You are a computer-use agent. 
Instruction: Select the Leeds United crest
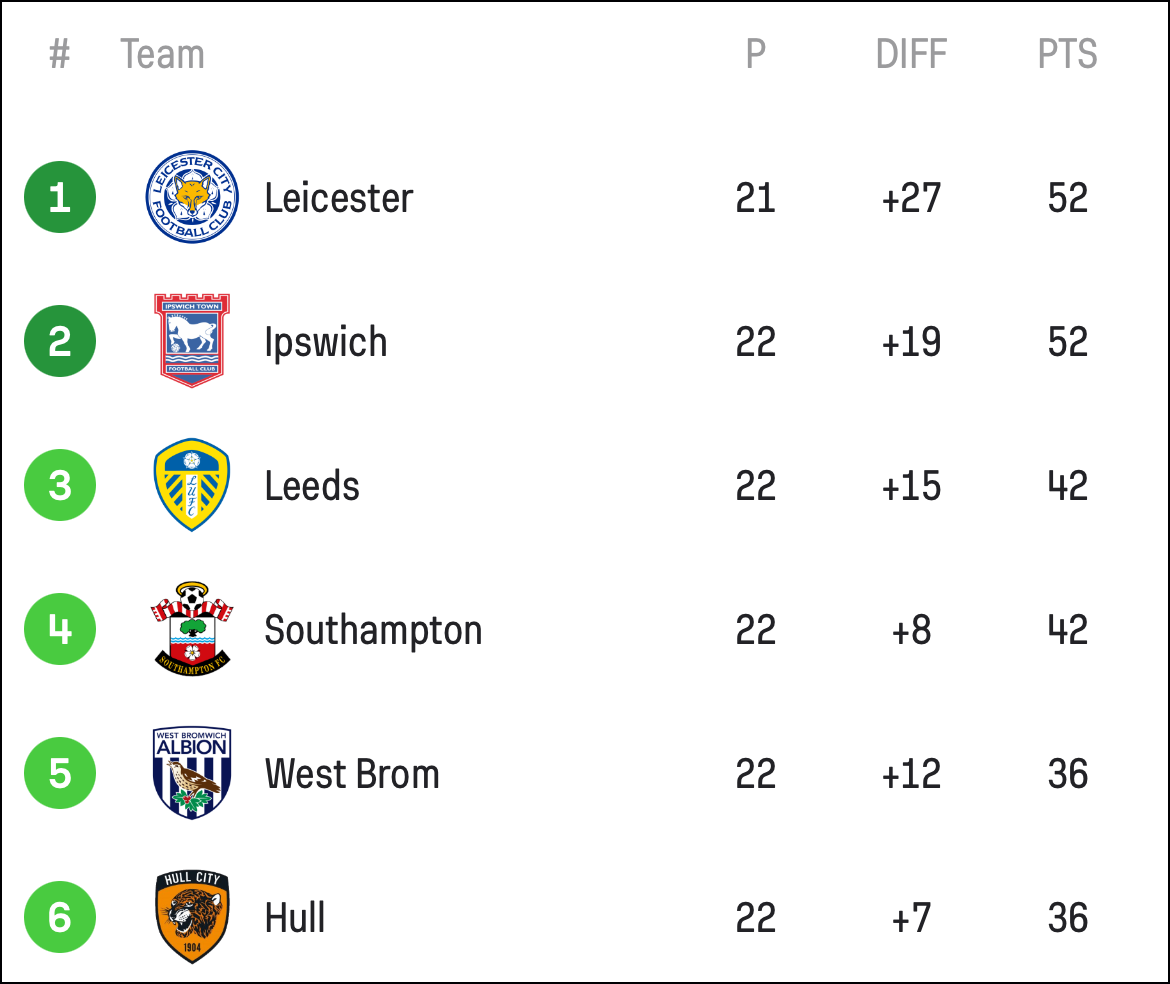pyautogui.click(x=192, y=485)
